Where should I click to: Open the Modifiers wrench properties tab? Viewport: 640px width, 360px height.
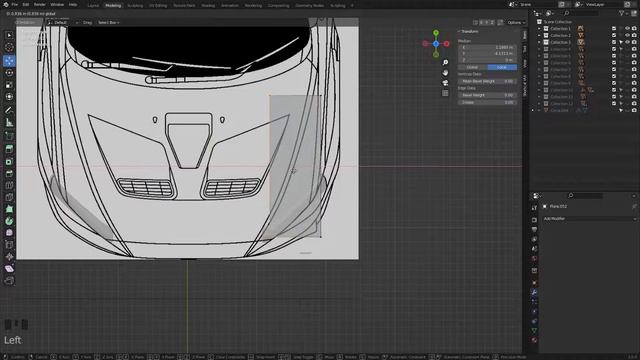tap(534, 292)
